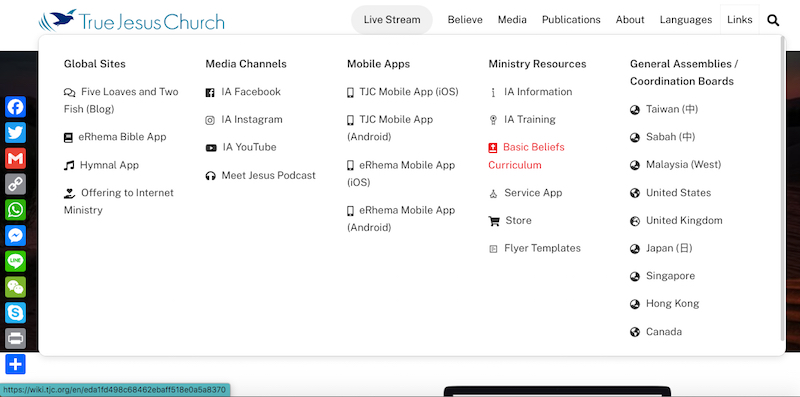Image resolution: width=800 pixels, height=397 pixels.
Task: Print page using sidebar printer icon
Action: [15, 339]
